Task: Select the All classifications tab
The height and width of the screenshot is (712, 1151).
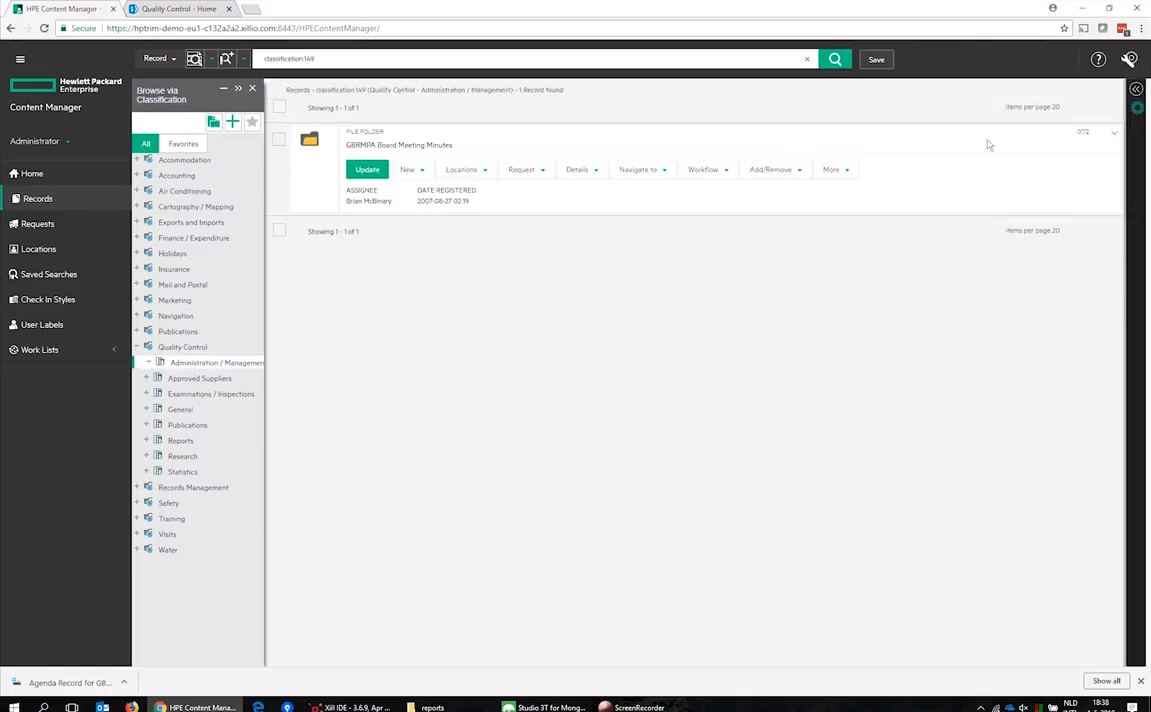Action: [x=146, y=144]
